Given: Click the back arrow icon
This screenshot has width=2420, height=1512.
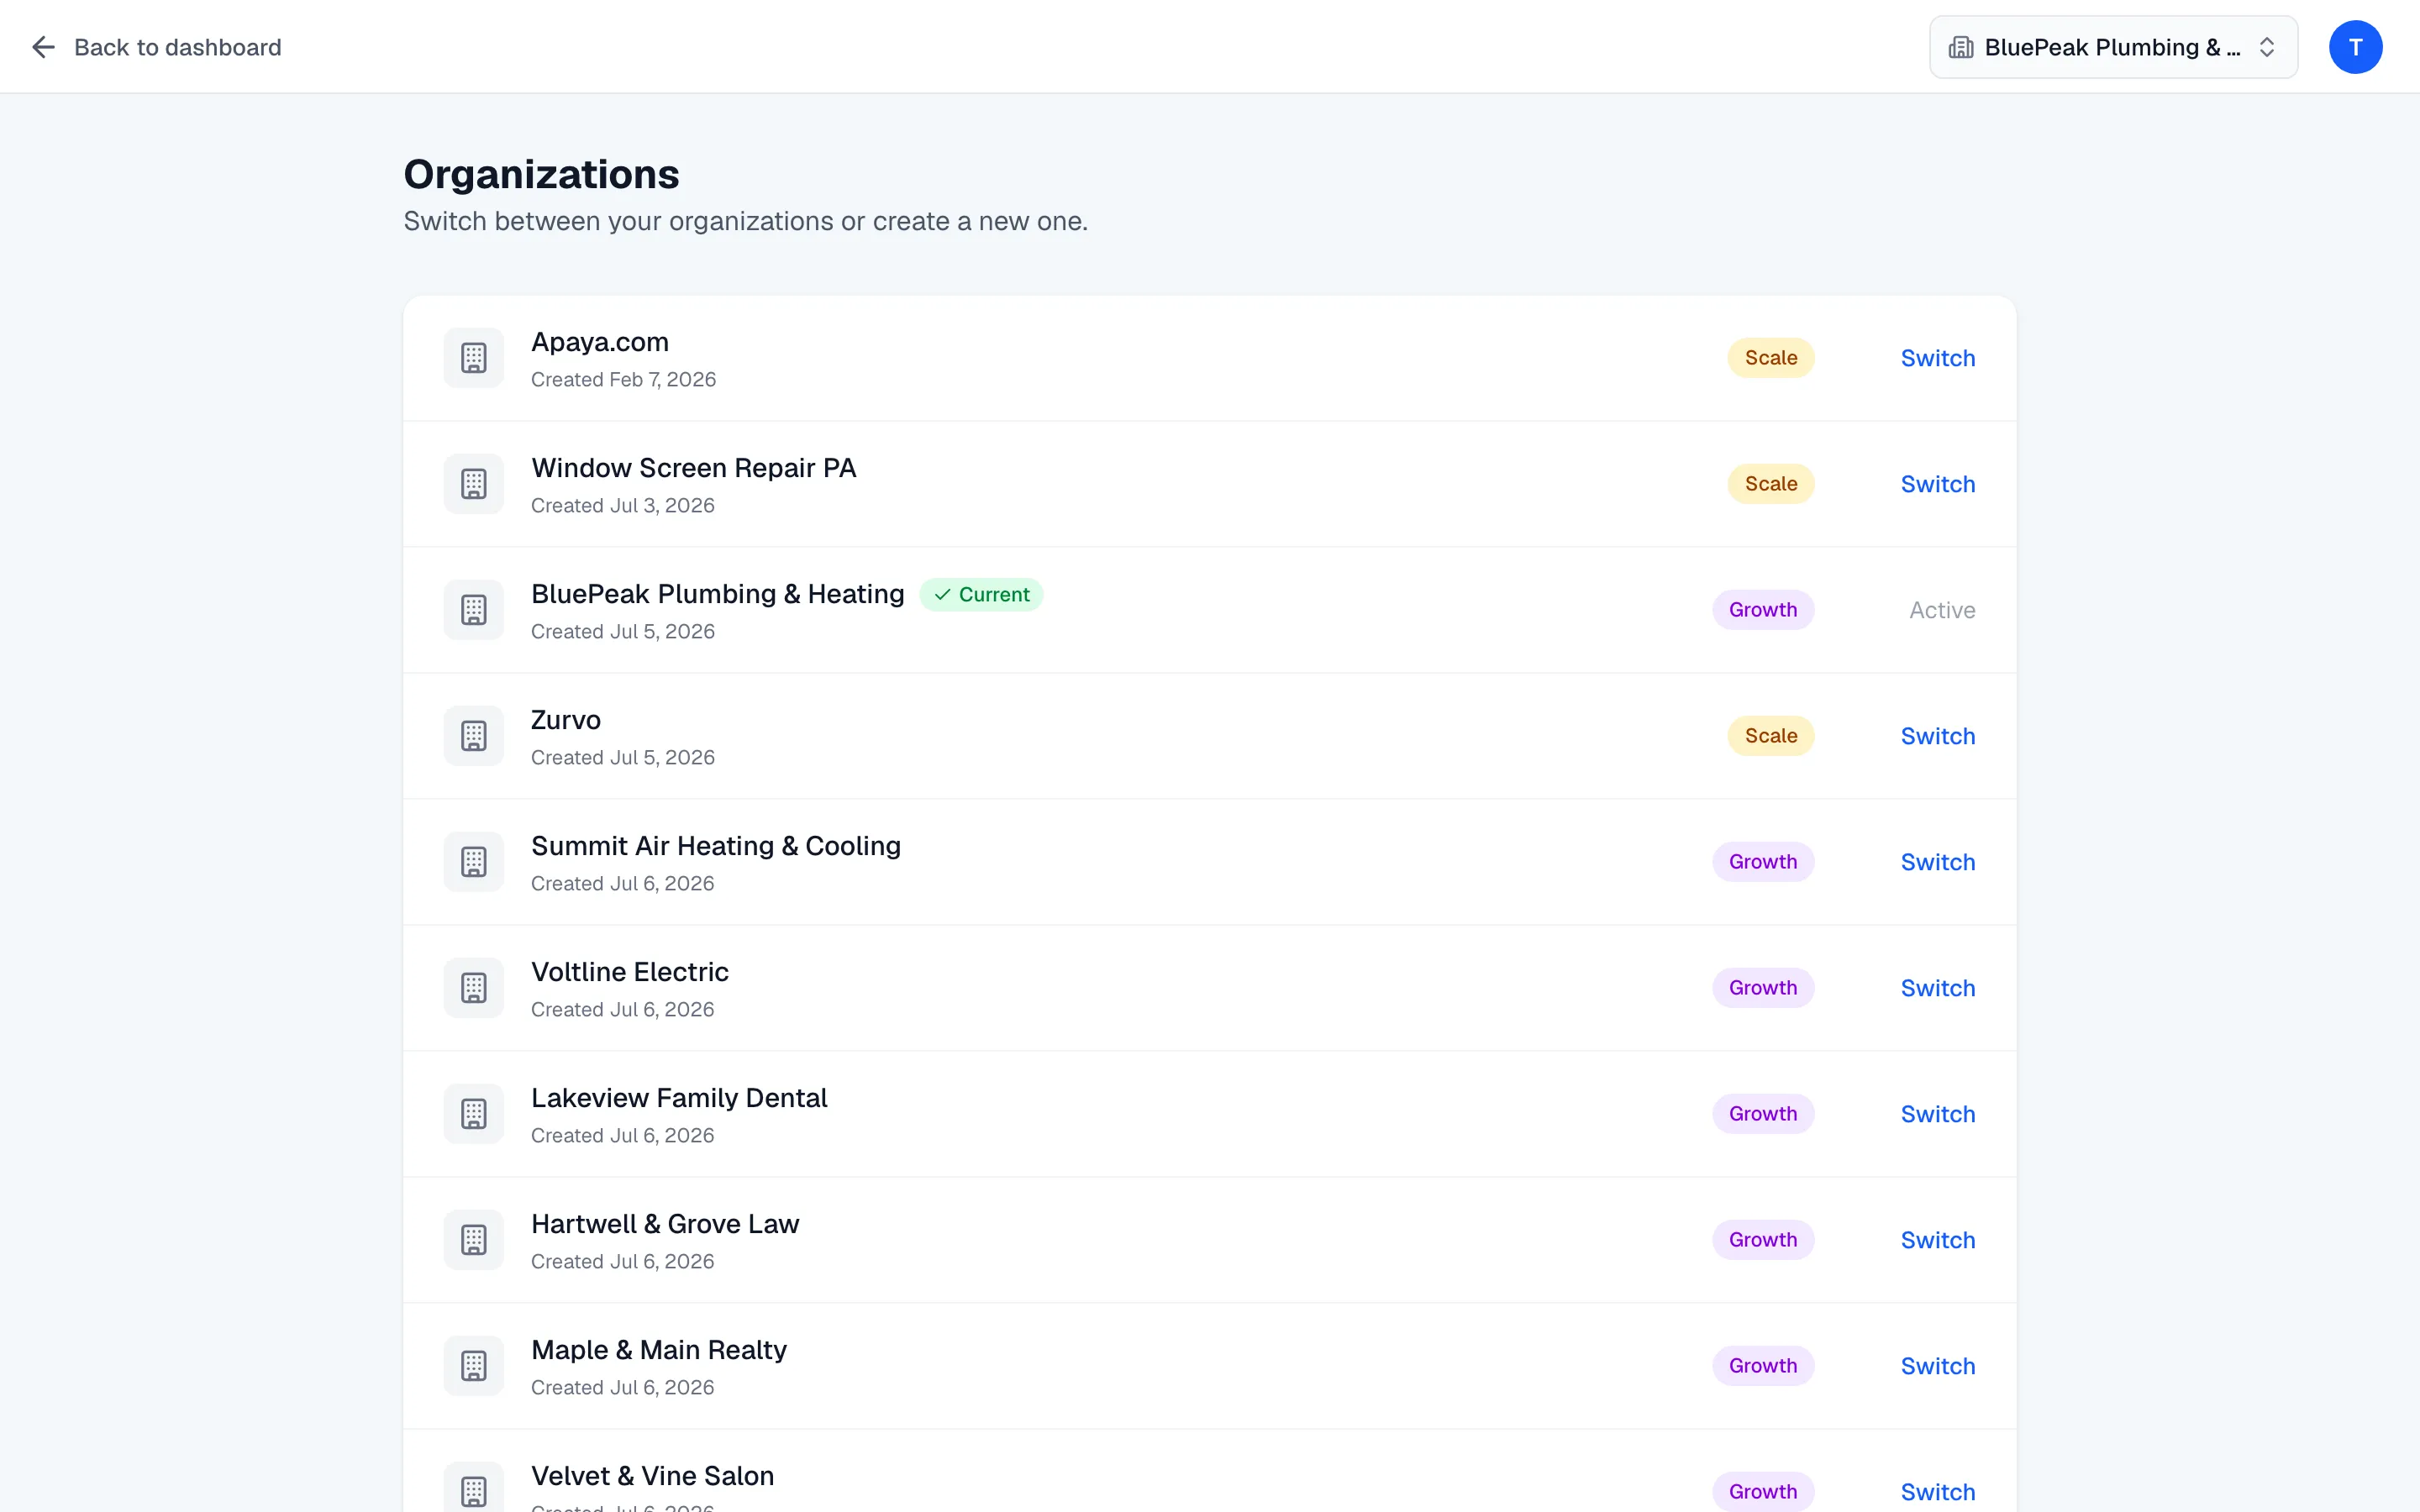Looking at the screenshot, I should (43, 47).
